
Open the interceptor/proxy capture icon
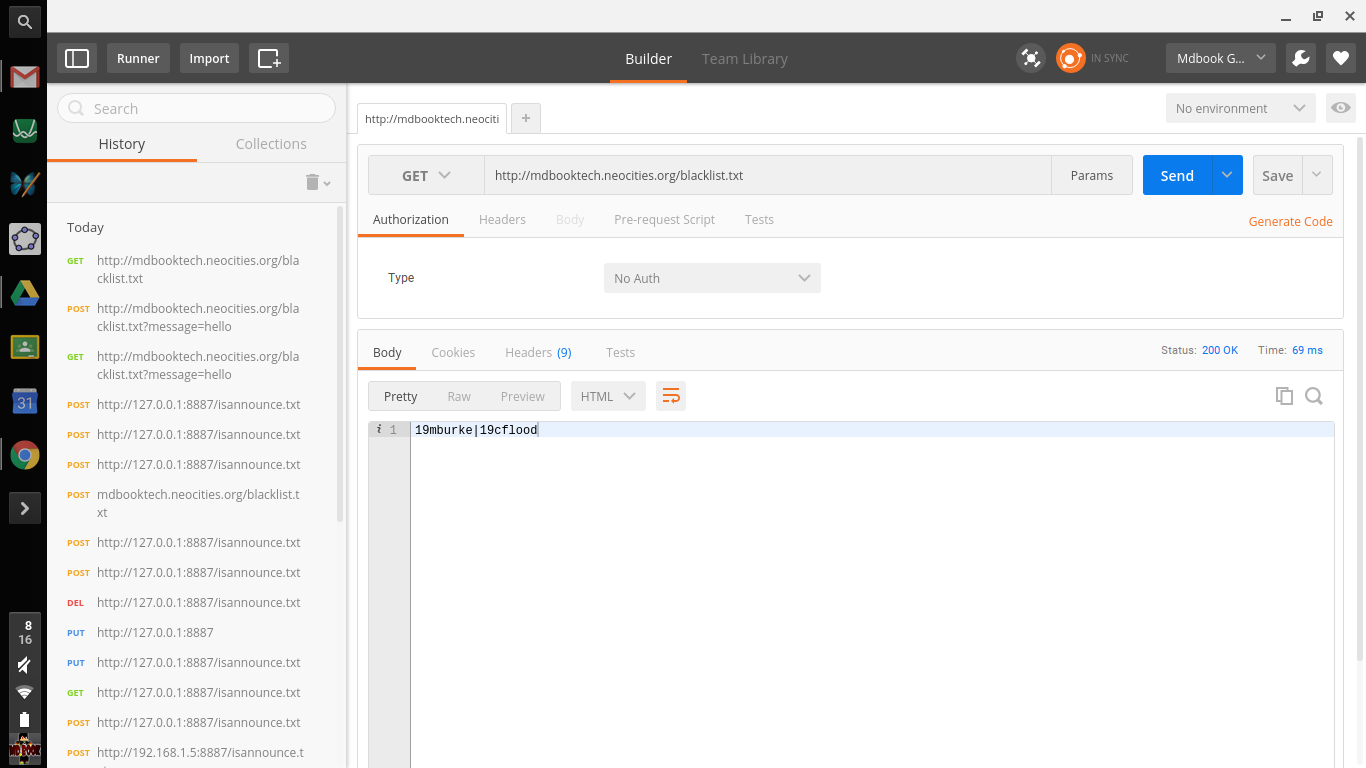pyautogui.click(x=1030, y=58)
